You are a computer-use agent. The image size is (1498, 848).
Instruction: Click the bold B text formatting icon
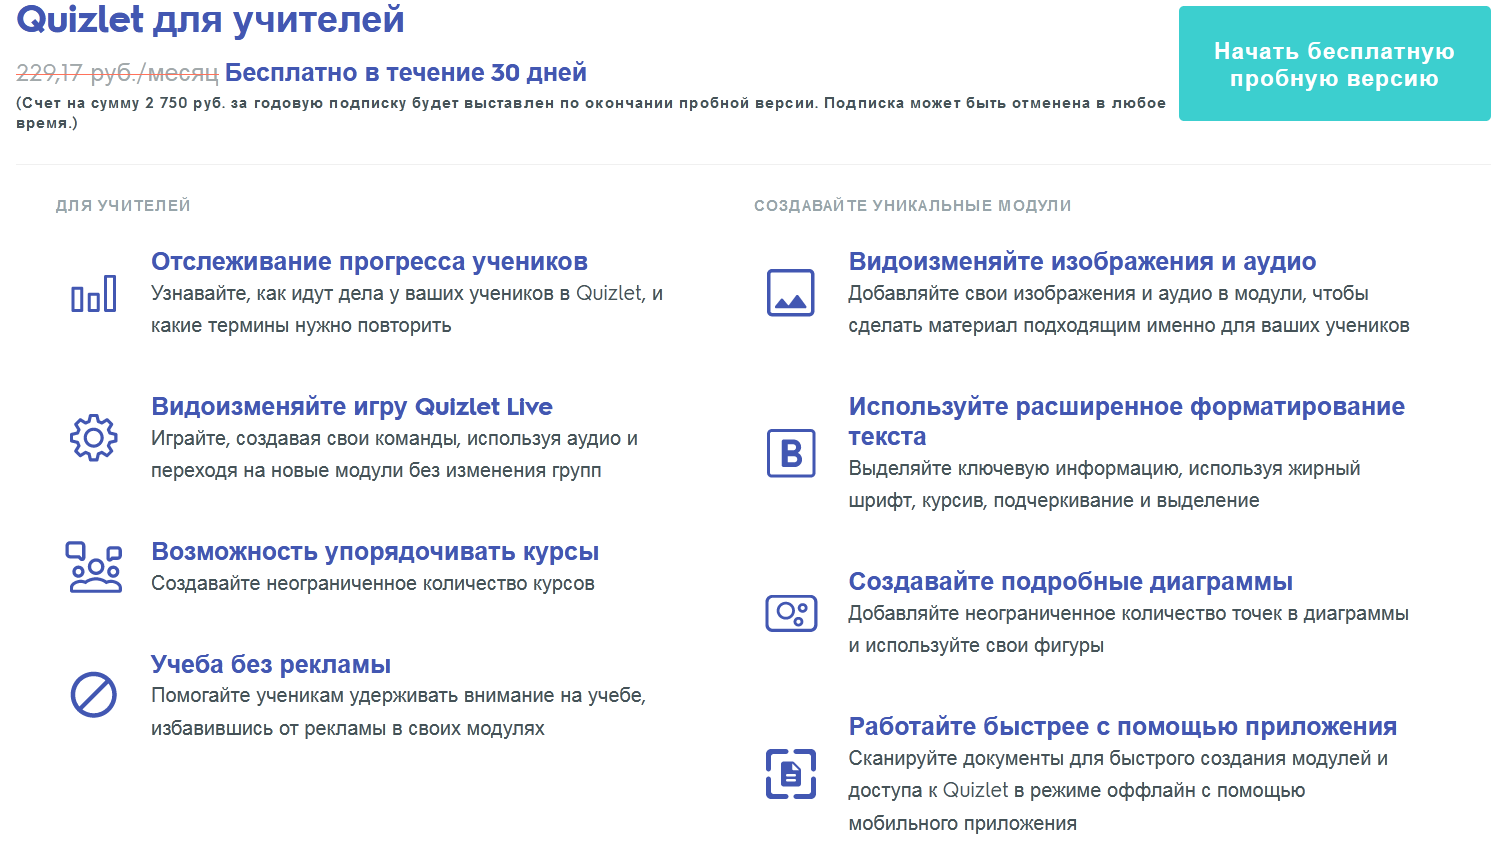point(791,453)
